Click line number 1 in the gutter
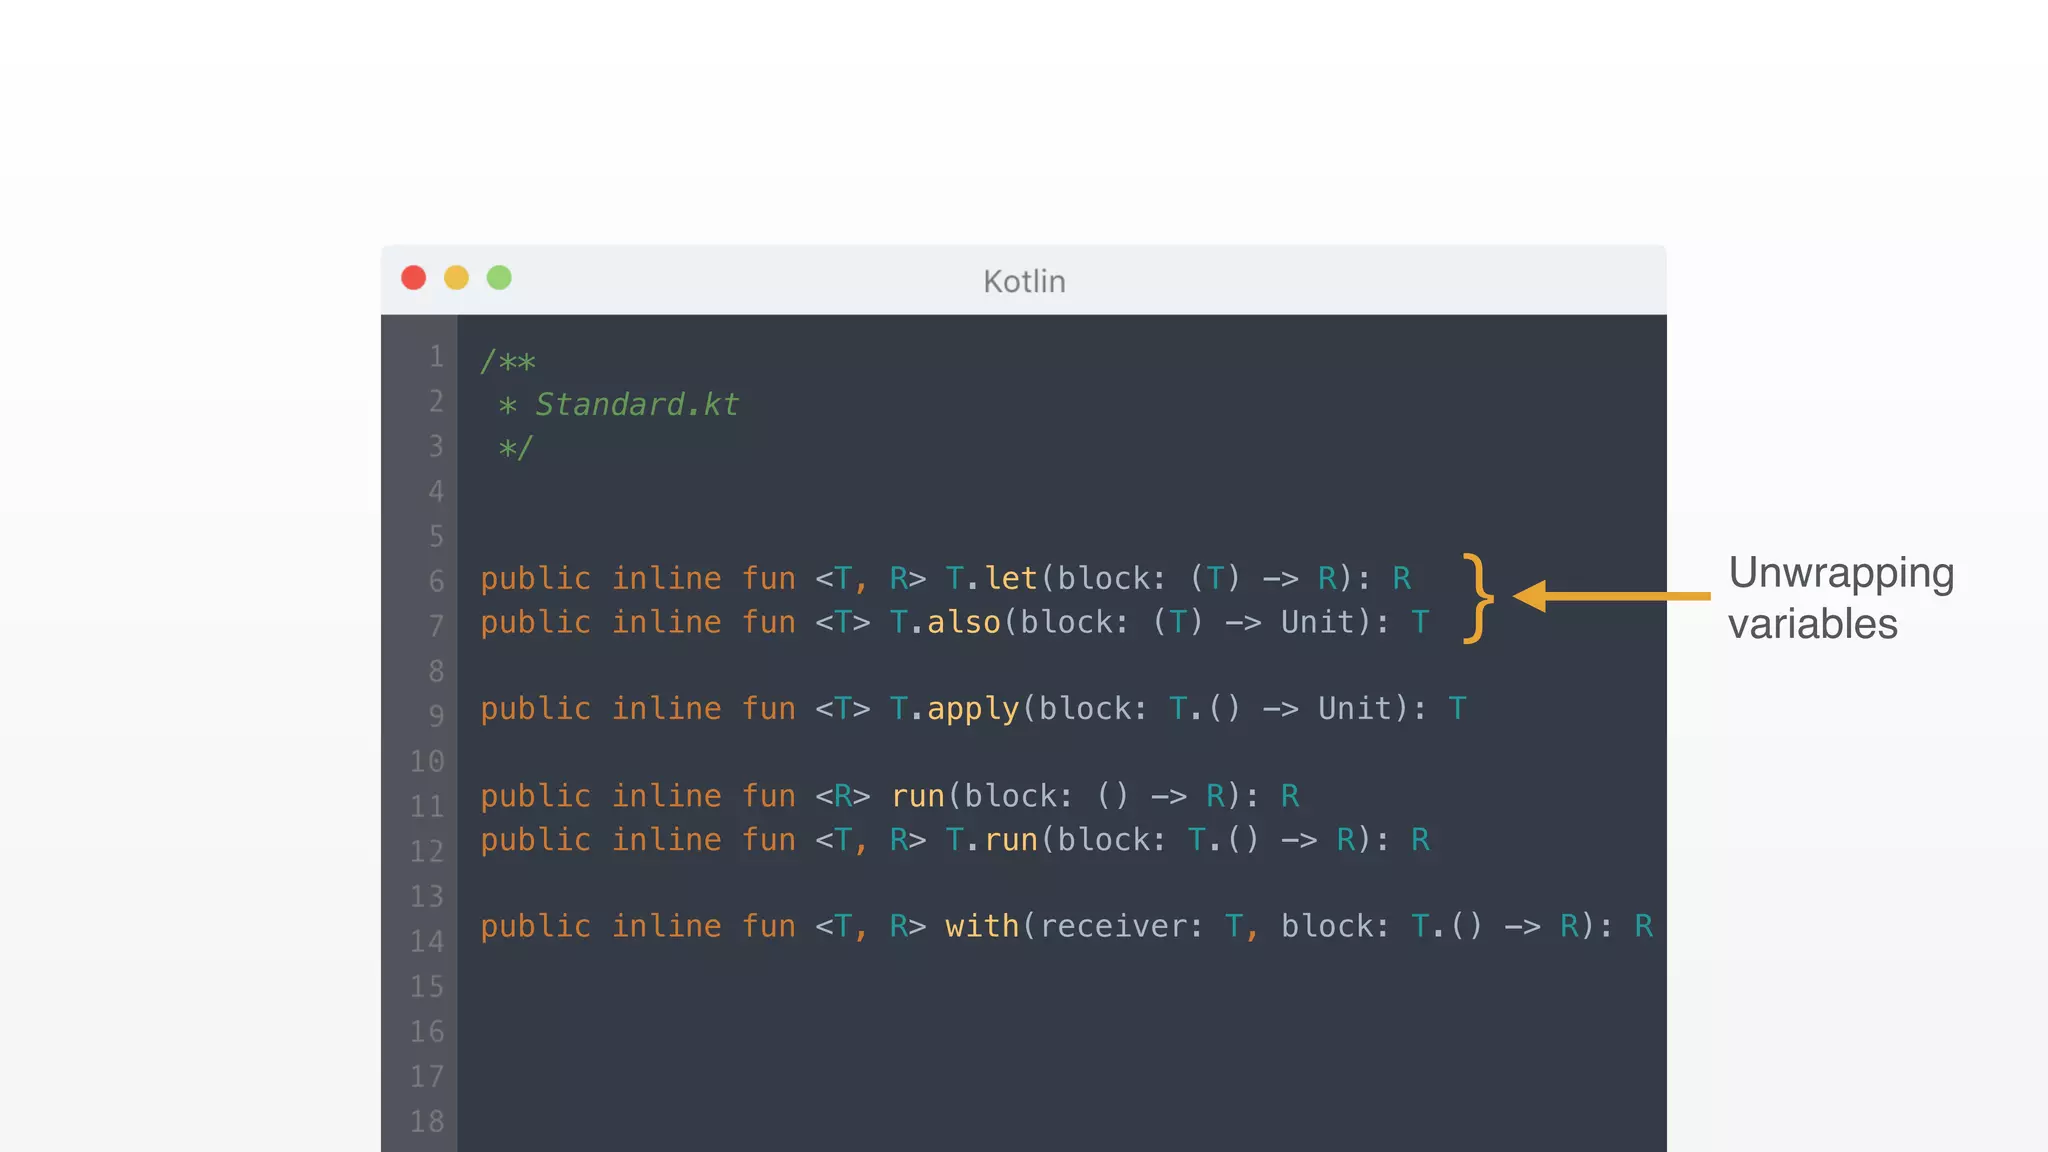This screenshot has width=2048, height=1152. tap(436, 356)
